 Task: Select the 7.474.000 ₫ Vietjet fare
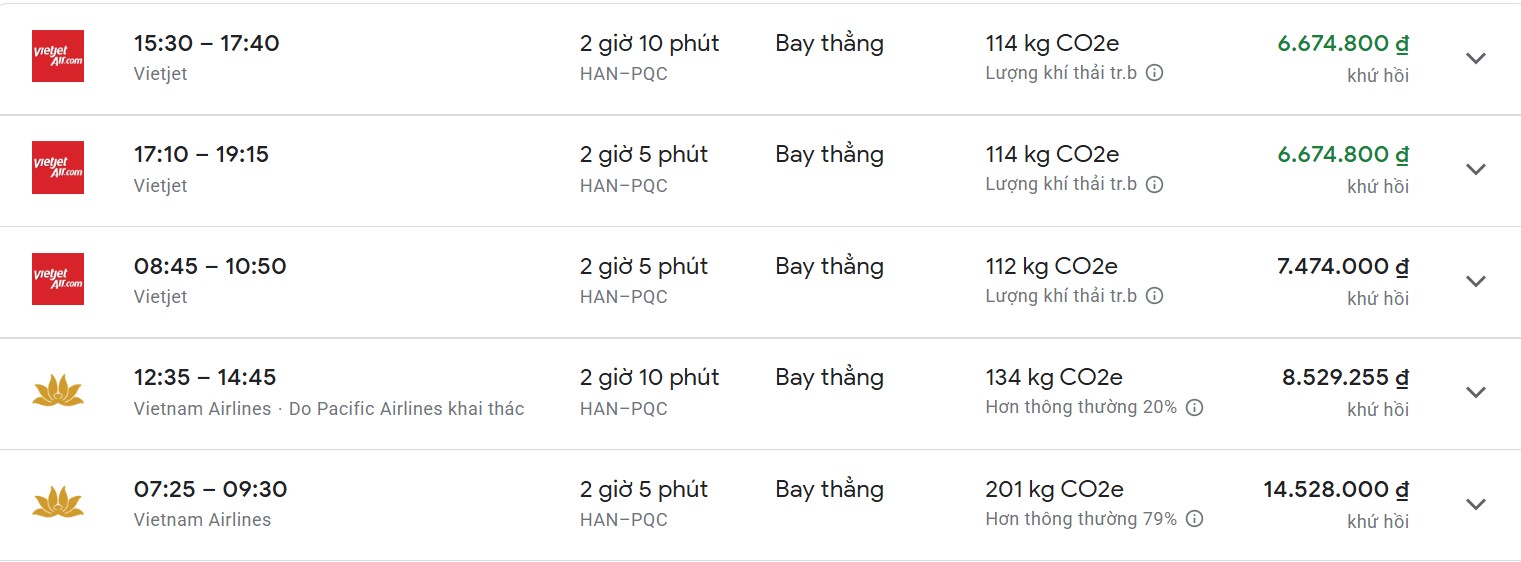[1343, 267]
